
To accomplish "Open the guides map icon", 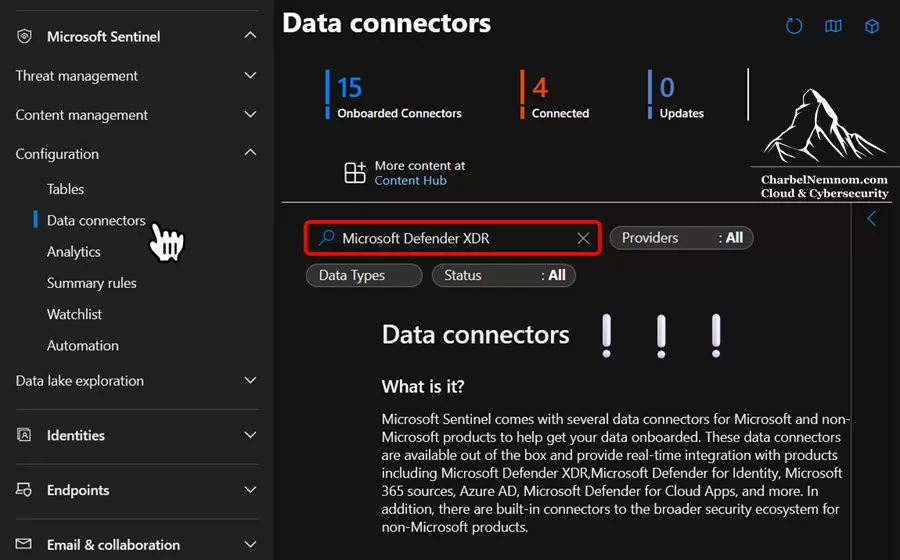I will (833, 26).
